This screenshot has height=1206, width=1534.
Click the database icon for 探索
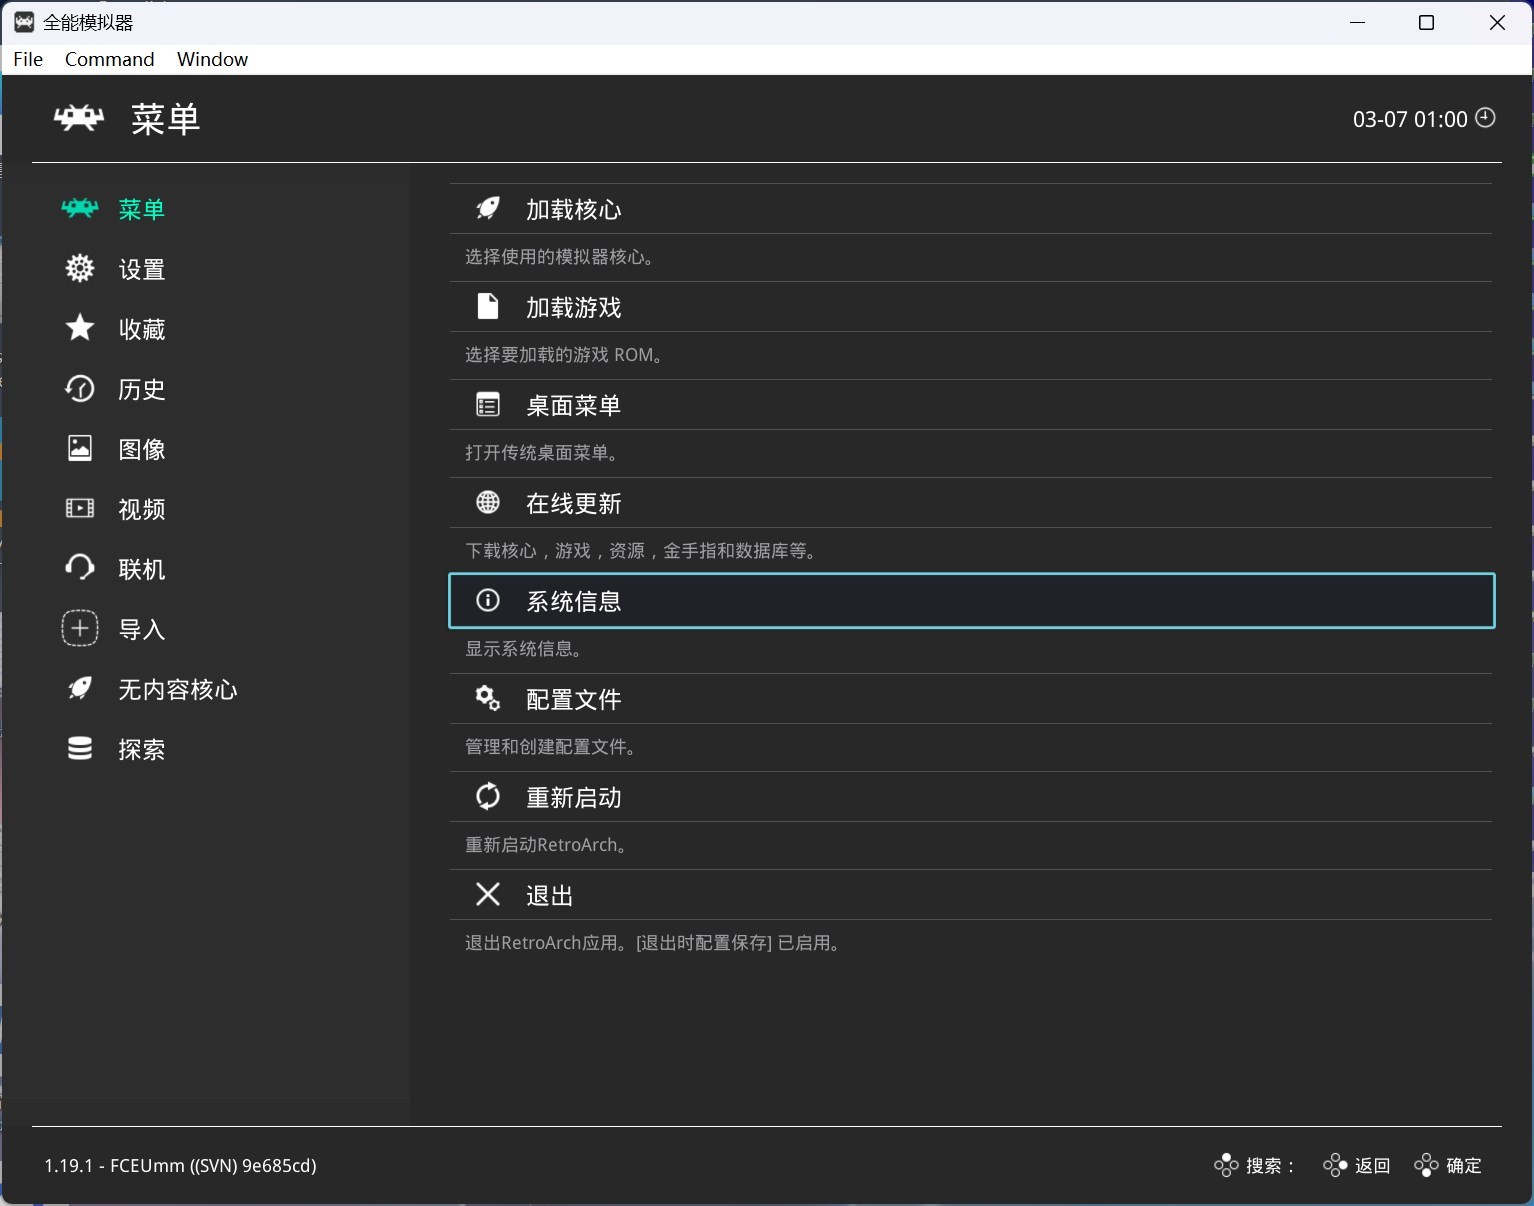[x=80, y=748]
